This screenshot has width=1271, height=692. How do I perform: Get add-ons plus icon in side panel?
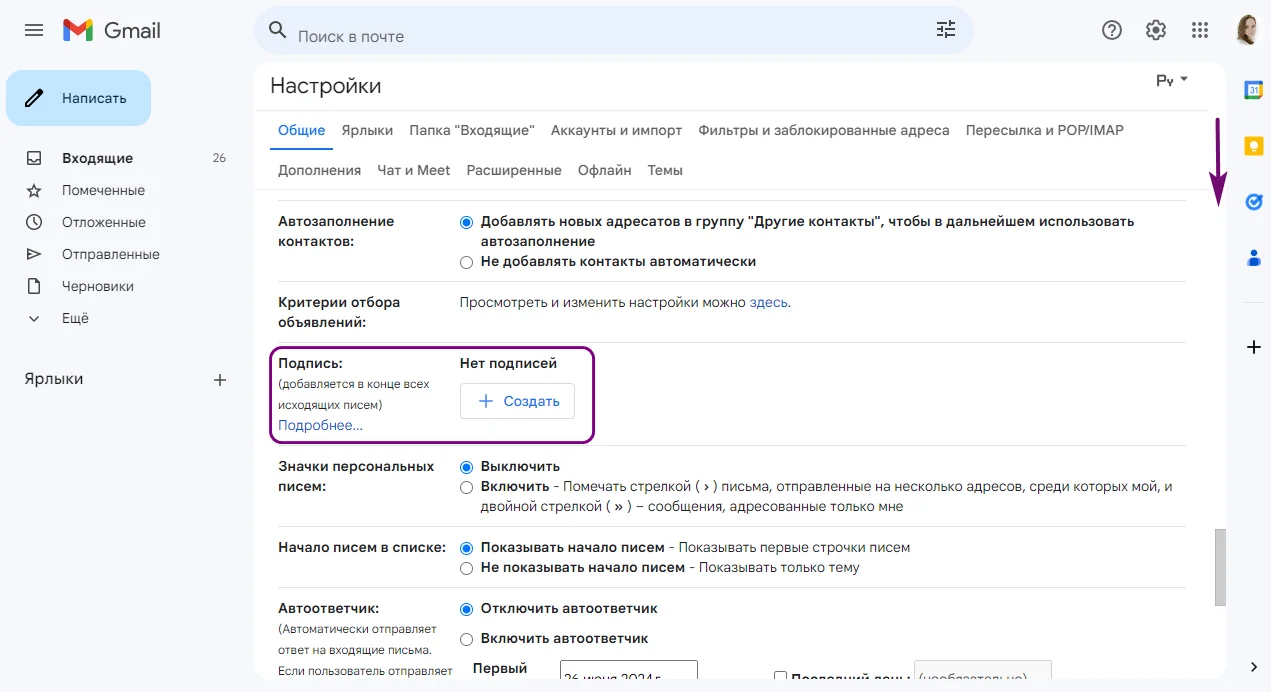point(1253,347)
